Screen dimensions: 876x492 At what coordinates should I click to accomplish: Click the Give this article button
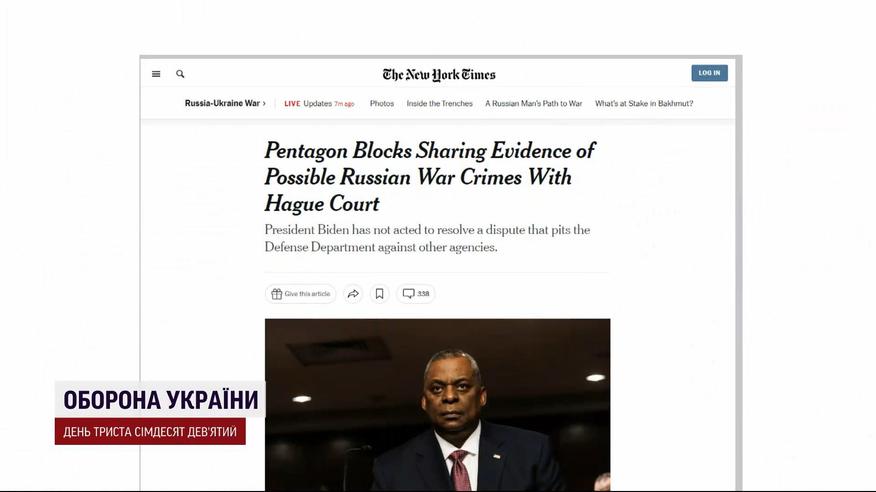point(301,294)
